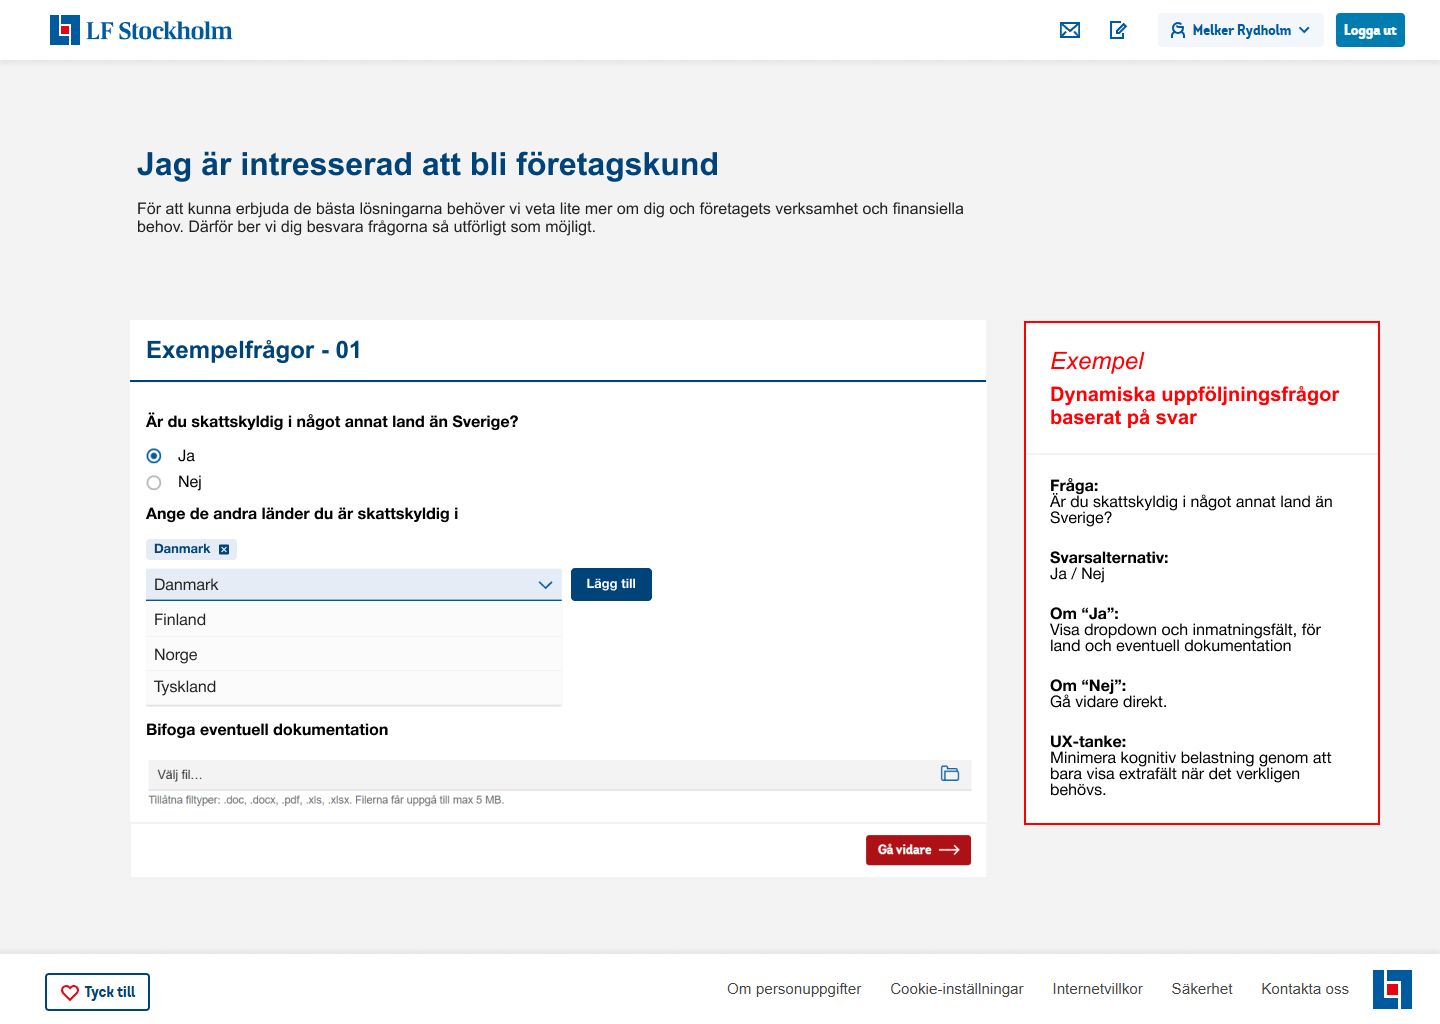Remove the Danmark tag with x icon
The image size is (1440, 1024).
[x=224, y=549]
